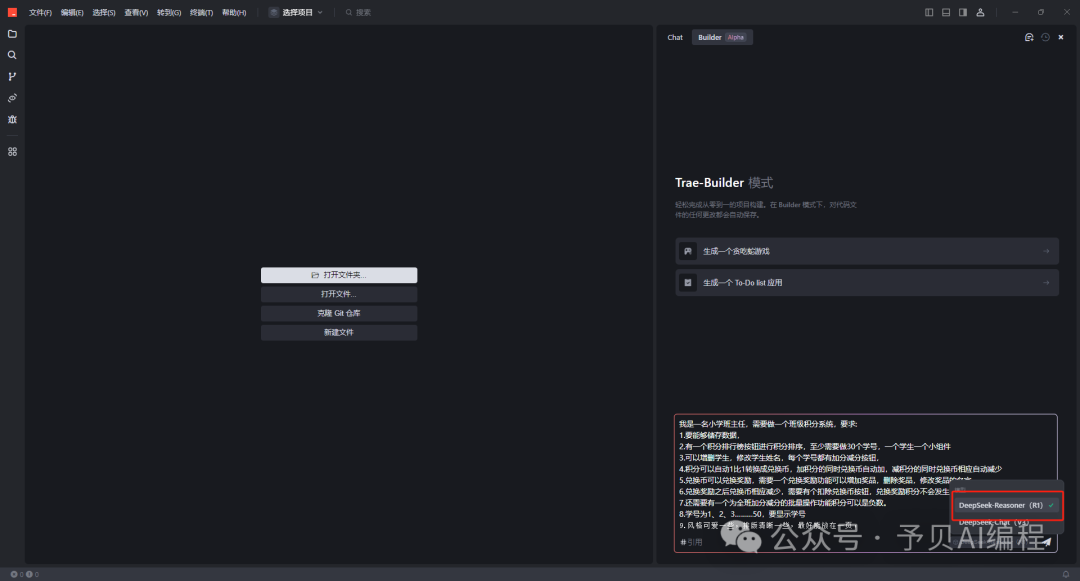This screenshot has width=1080, height=581.
Task: Select the 生成一个贪吃蛇游戏 suggestion
Action: coord(867,251)
